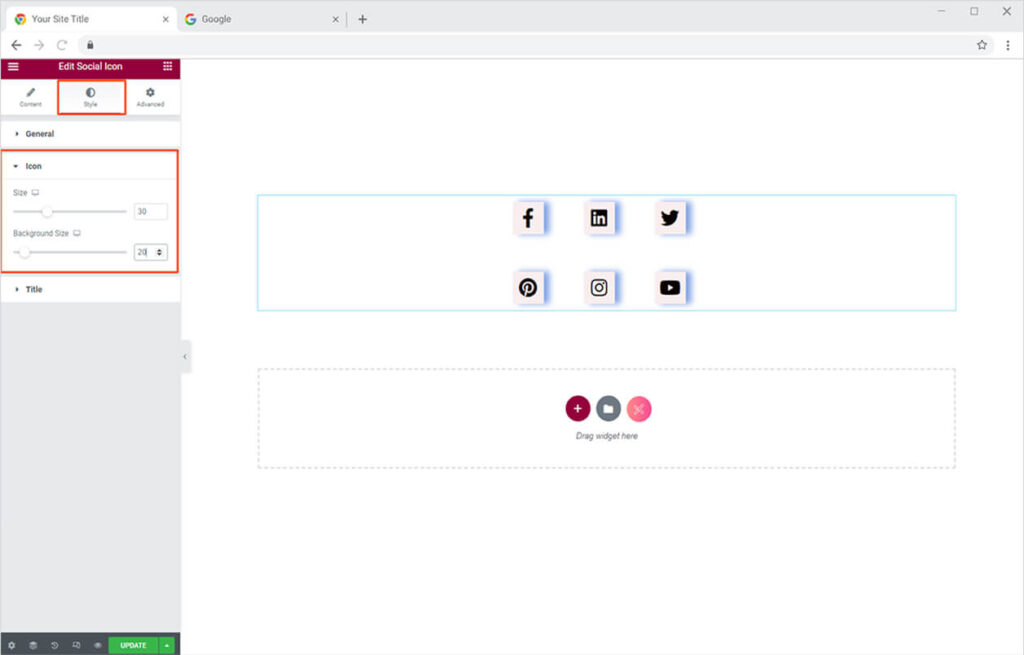
Task: Expand the Title section
Action: [33, 289]
